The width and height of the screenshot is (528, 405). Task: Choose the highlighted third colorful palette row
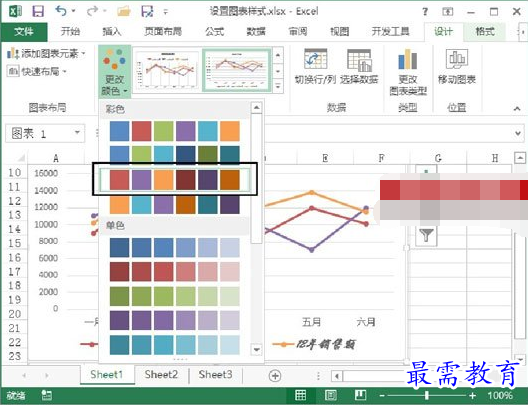(x=174, y=179)
